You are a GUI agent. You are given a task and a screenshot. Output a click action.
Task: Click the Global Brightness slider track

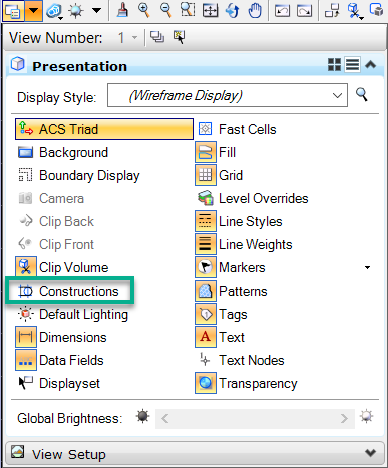tap(255, 418)
